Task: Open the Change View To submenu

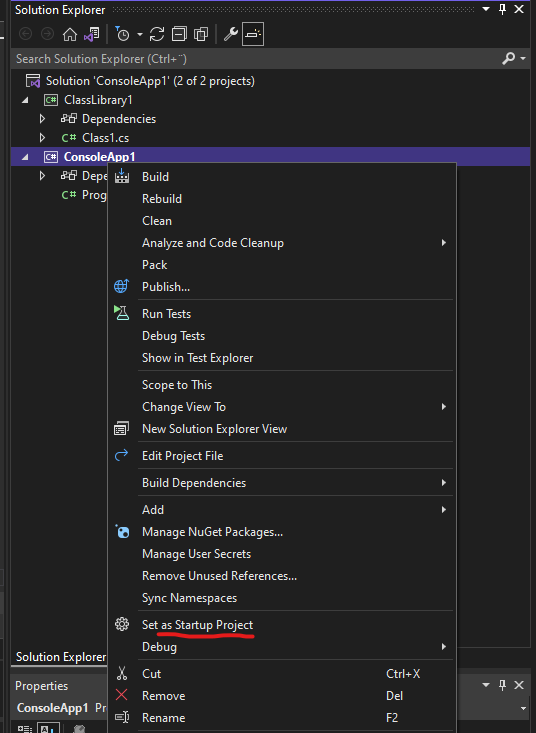Action: coord(282,407)
